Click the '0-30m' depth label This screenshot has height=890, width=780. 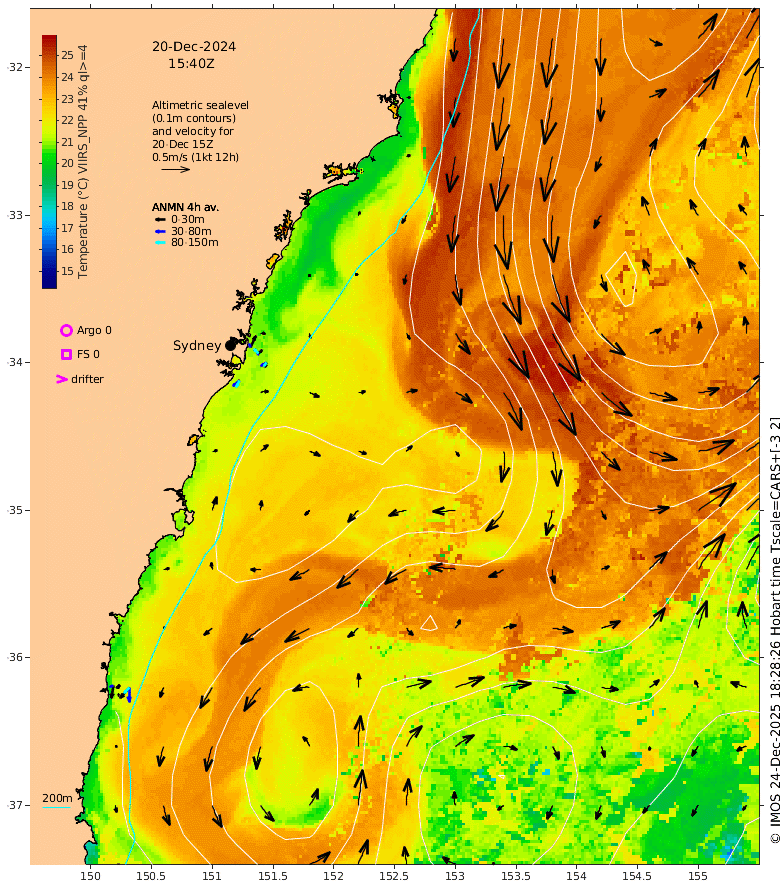[188, 219]
